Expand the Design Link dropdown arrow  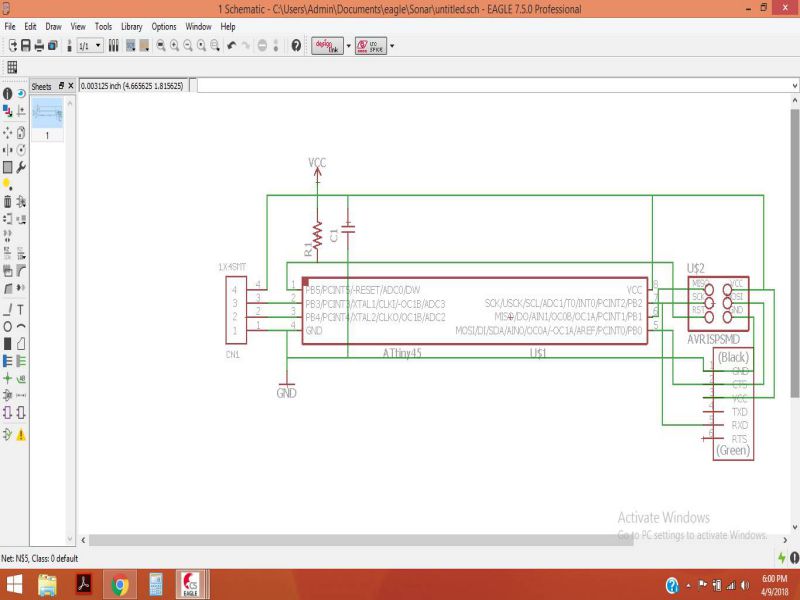point(348,46)
